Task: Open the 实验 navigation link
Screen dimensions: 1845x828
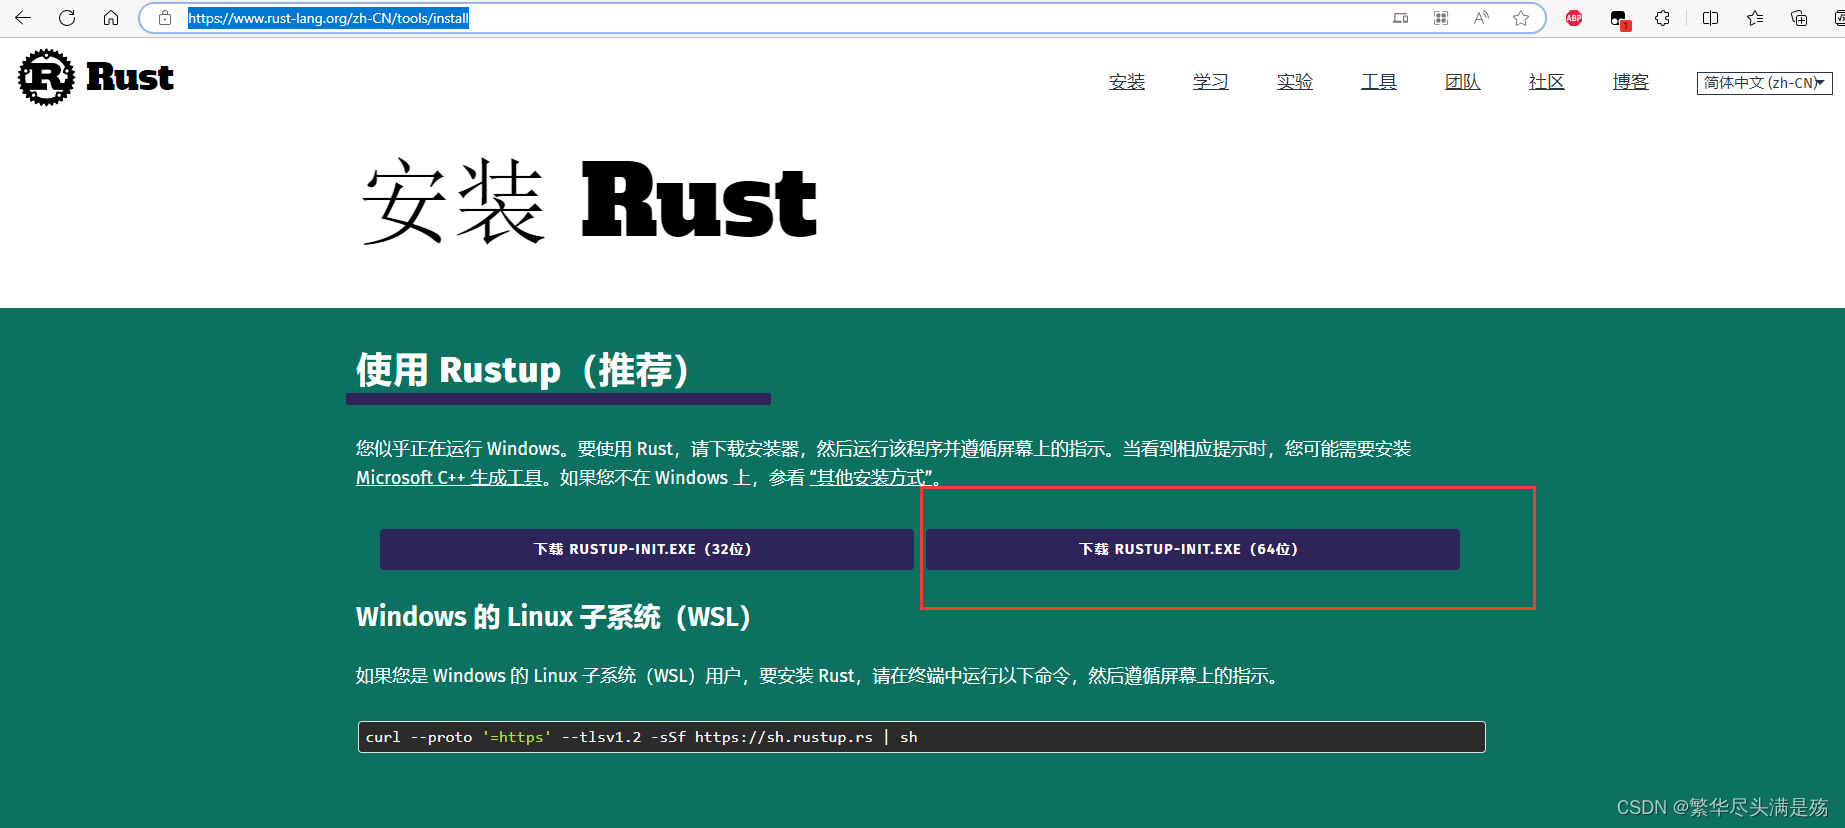Action: tap(1295, 82)
